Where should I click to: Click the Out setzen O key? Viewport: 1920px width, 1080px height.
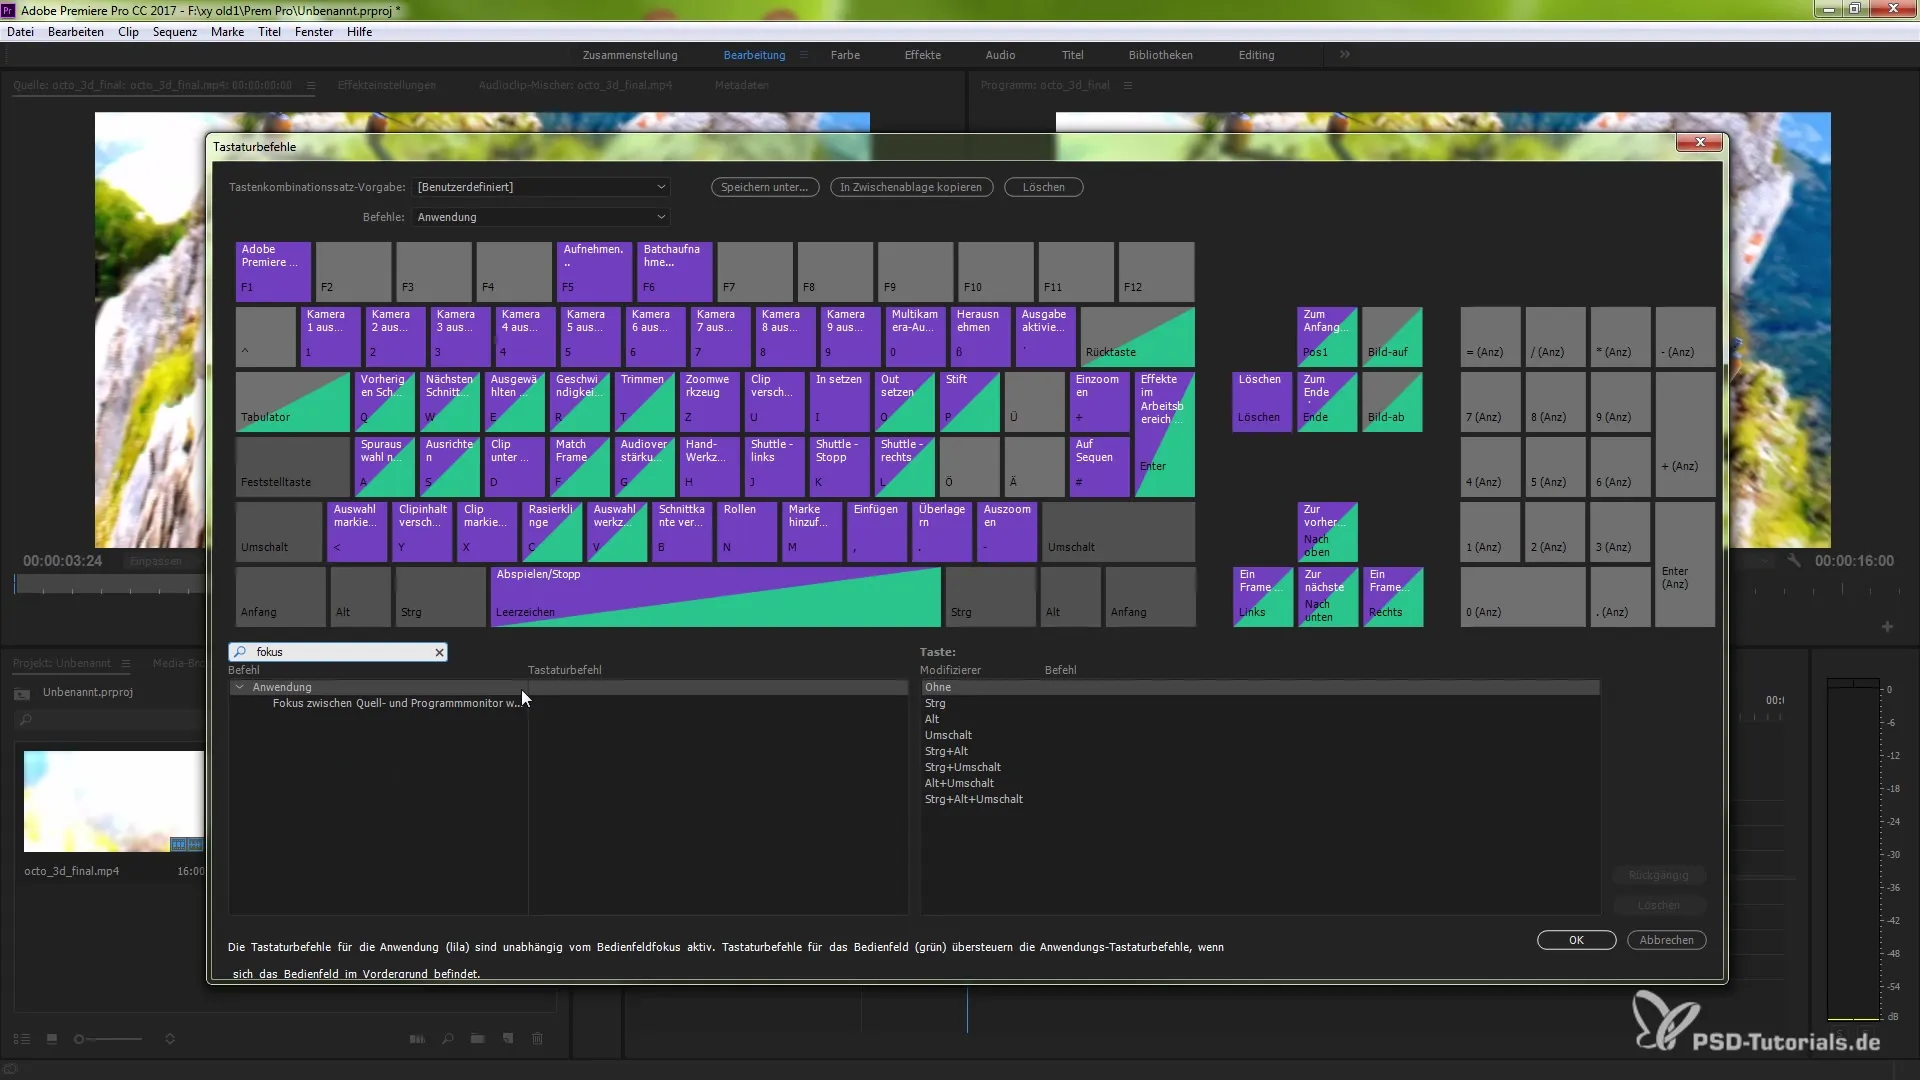[x=905, y=402]
